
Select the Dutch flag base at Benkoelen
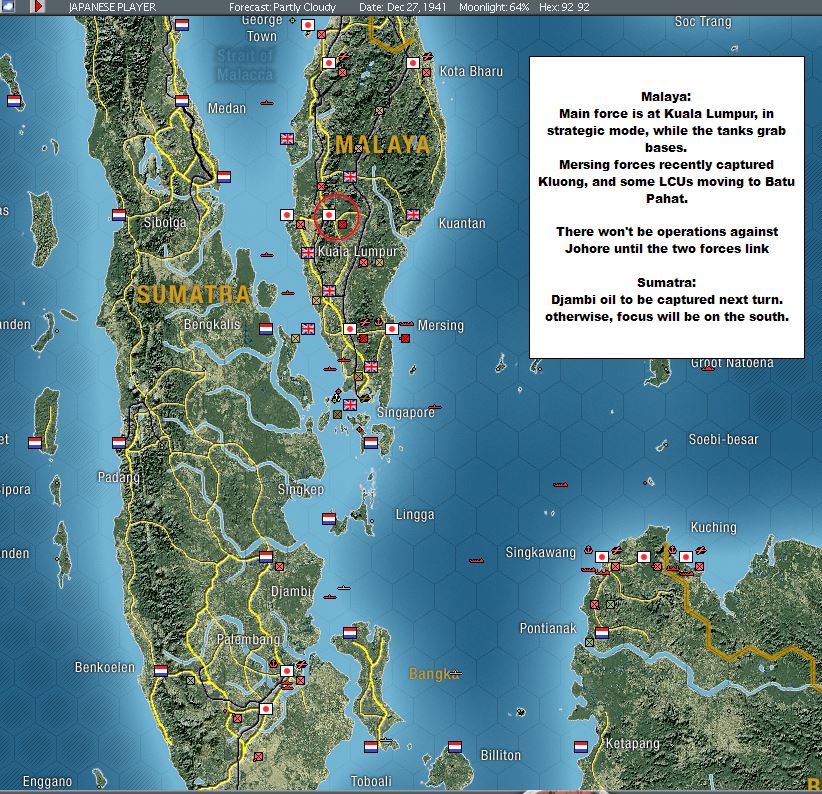click(161, 671)
